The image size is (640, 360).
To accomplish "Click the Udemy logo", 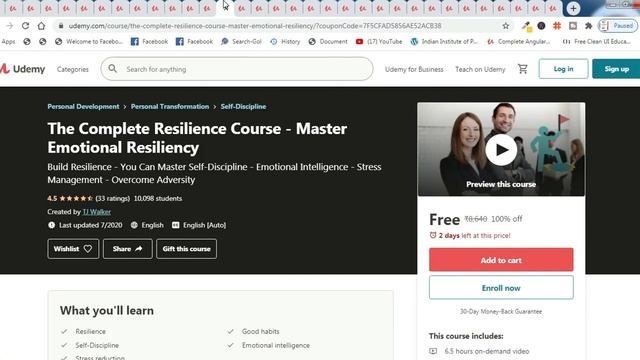I will pyautogui.click(x=22, y=69).
